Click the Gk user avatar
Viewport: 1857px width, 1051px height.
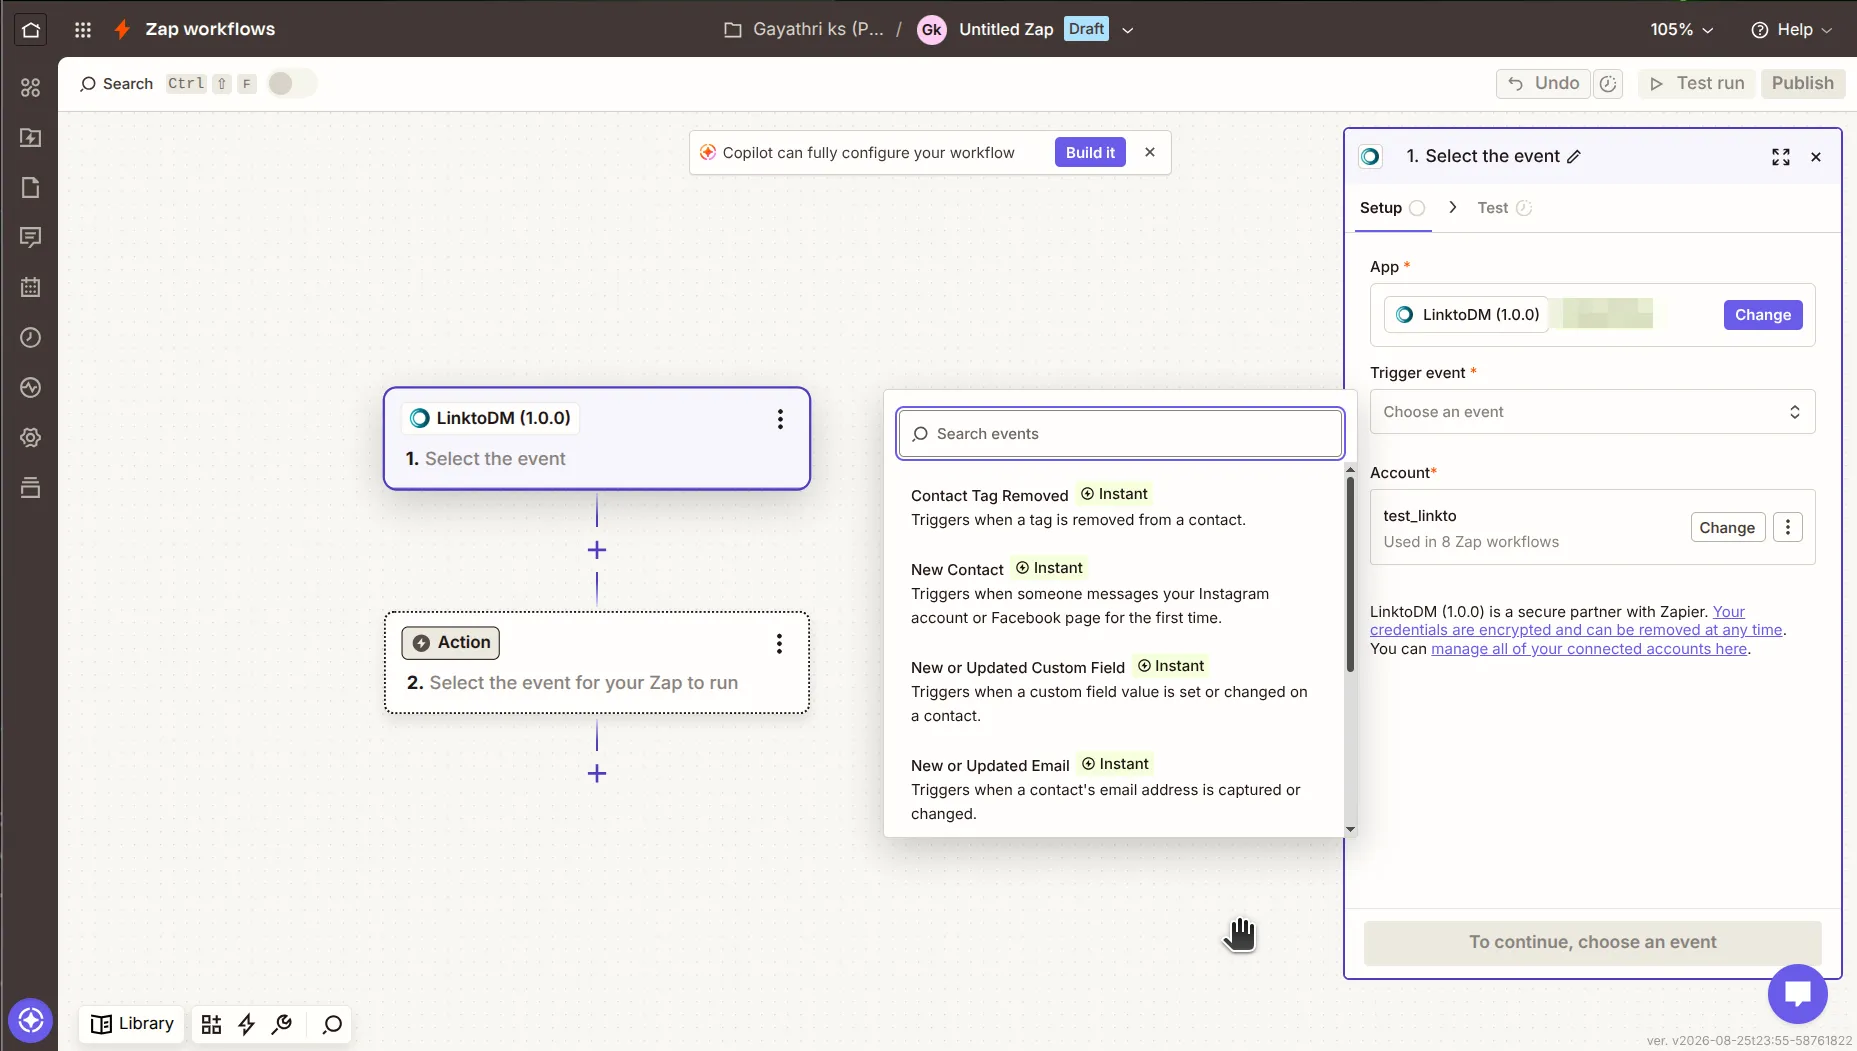coord(932,30)
